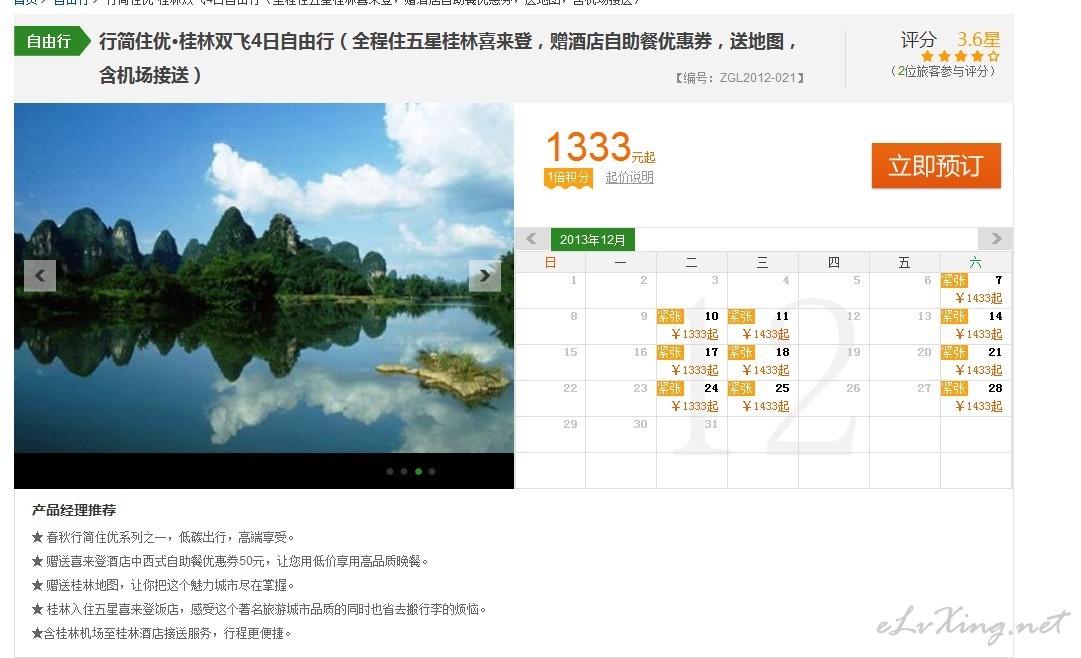The width and height of the screenshot is (1081, 658).
Task: Pick December 24 departure date
Action: pos(691,398)
